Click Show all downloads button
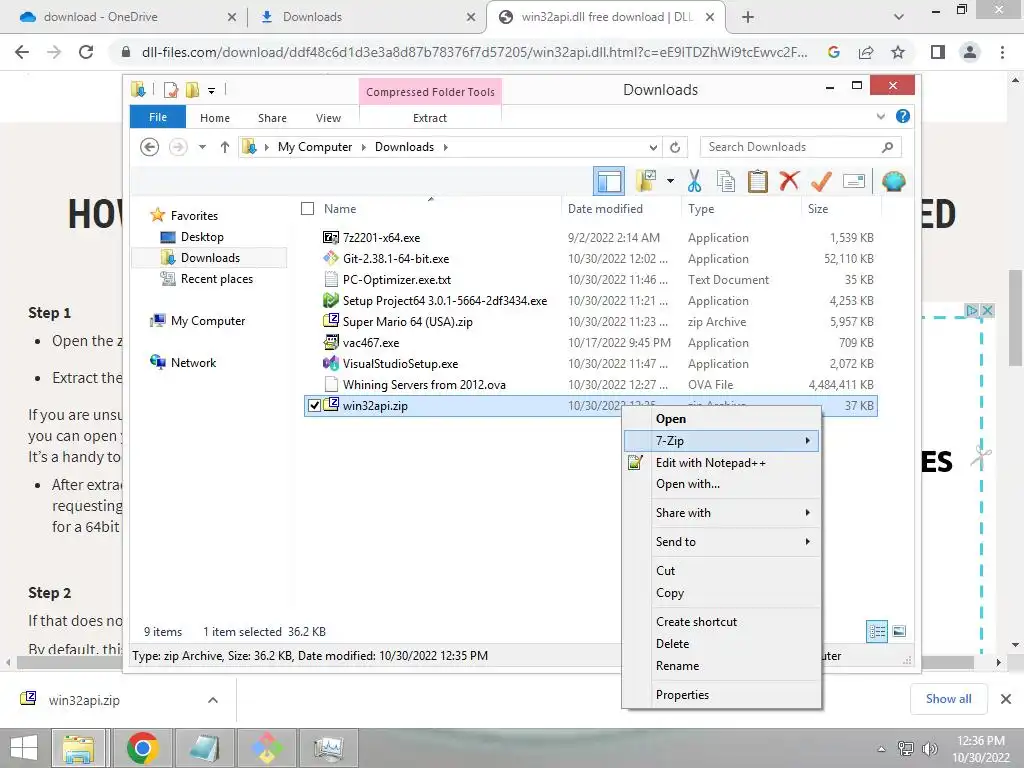Image resolution: width=1024 pixels, height=768 pixels. click(x=949, y=699)
